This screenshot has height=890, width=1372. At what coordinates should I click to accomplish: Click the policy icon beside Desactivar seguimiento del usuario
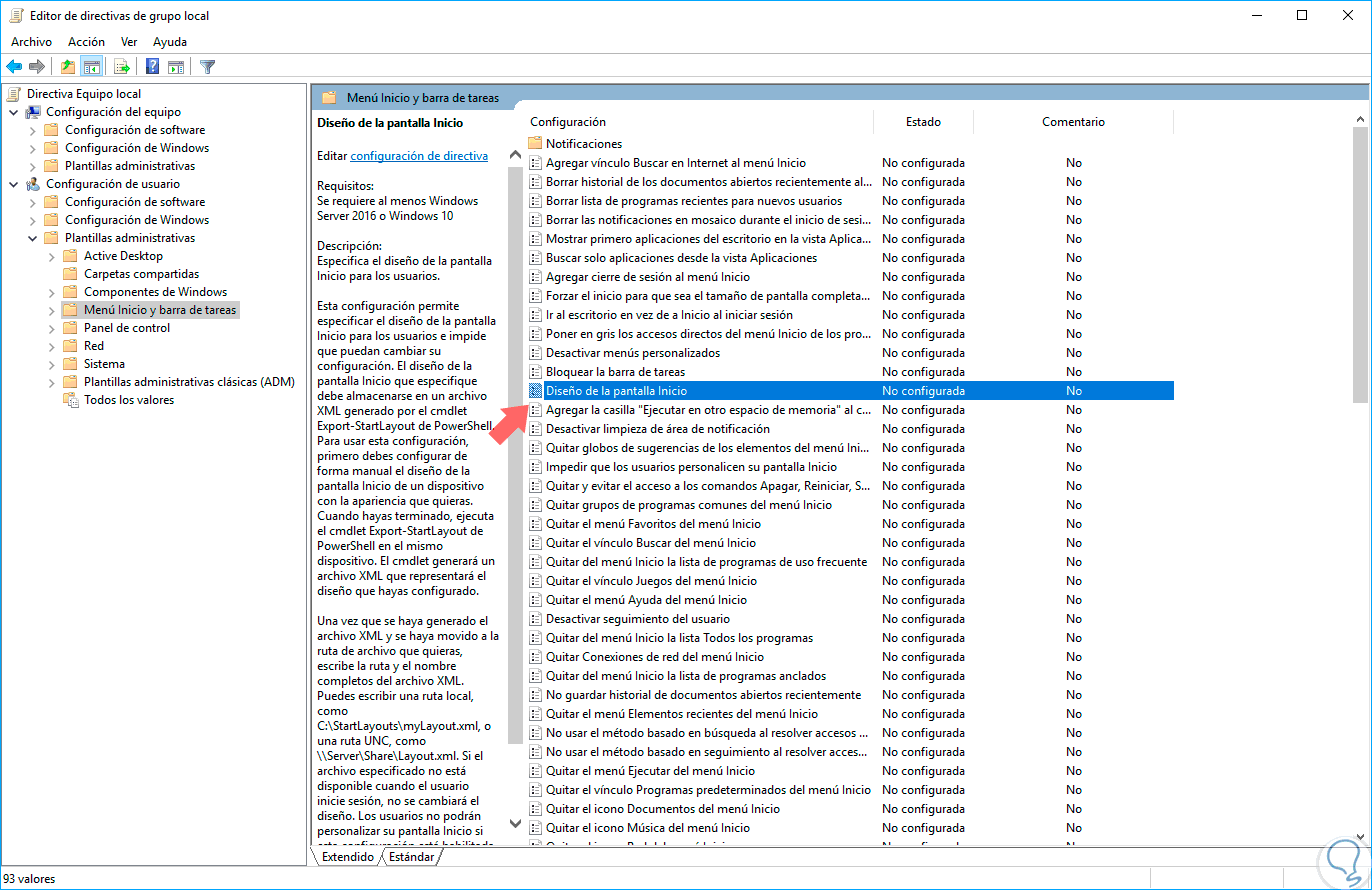[535, 619]
